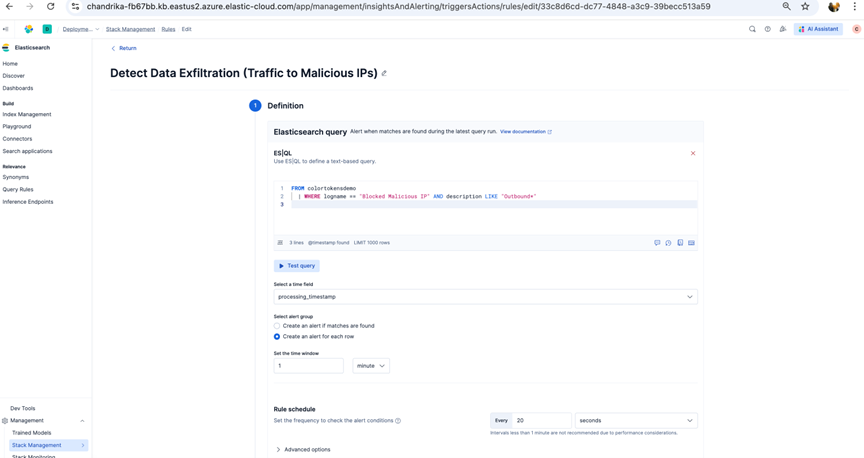Click the Elastic logo in header
864x458 pixels.
29,29
